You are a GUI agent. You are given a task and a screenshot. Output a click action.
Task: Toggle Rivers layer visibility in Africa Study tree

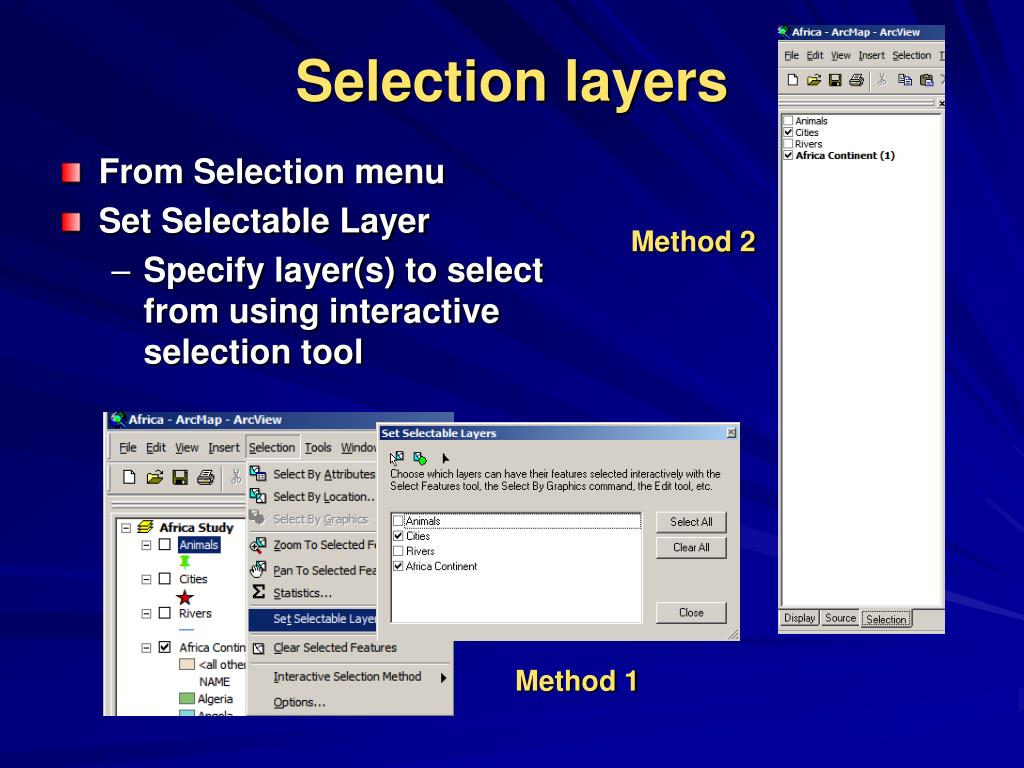point(165,613)
